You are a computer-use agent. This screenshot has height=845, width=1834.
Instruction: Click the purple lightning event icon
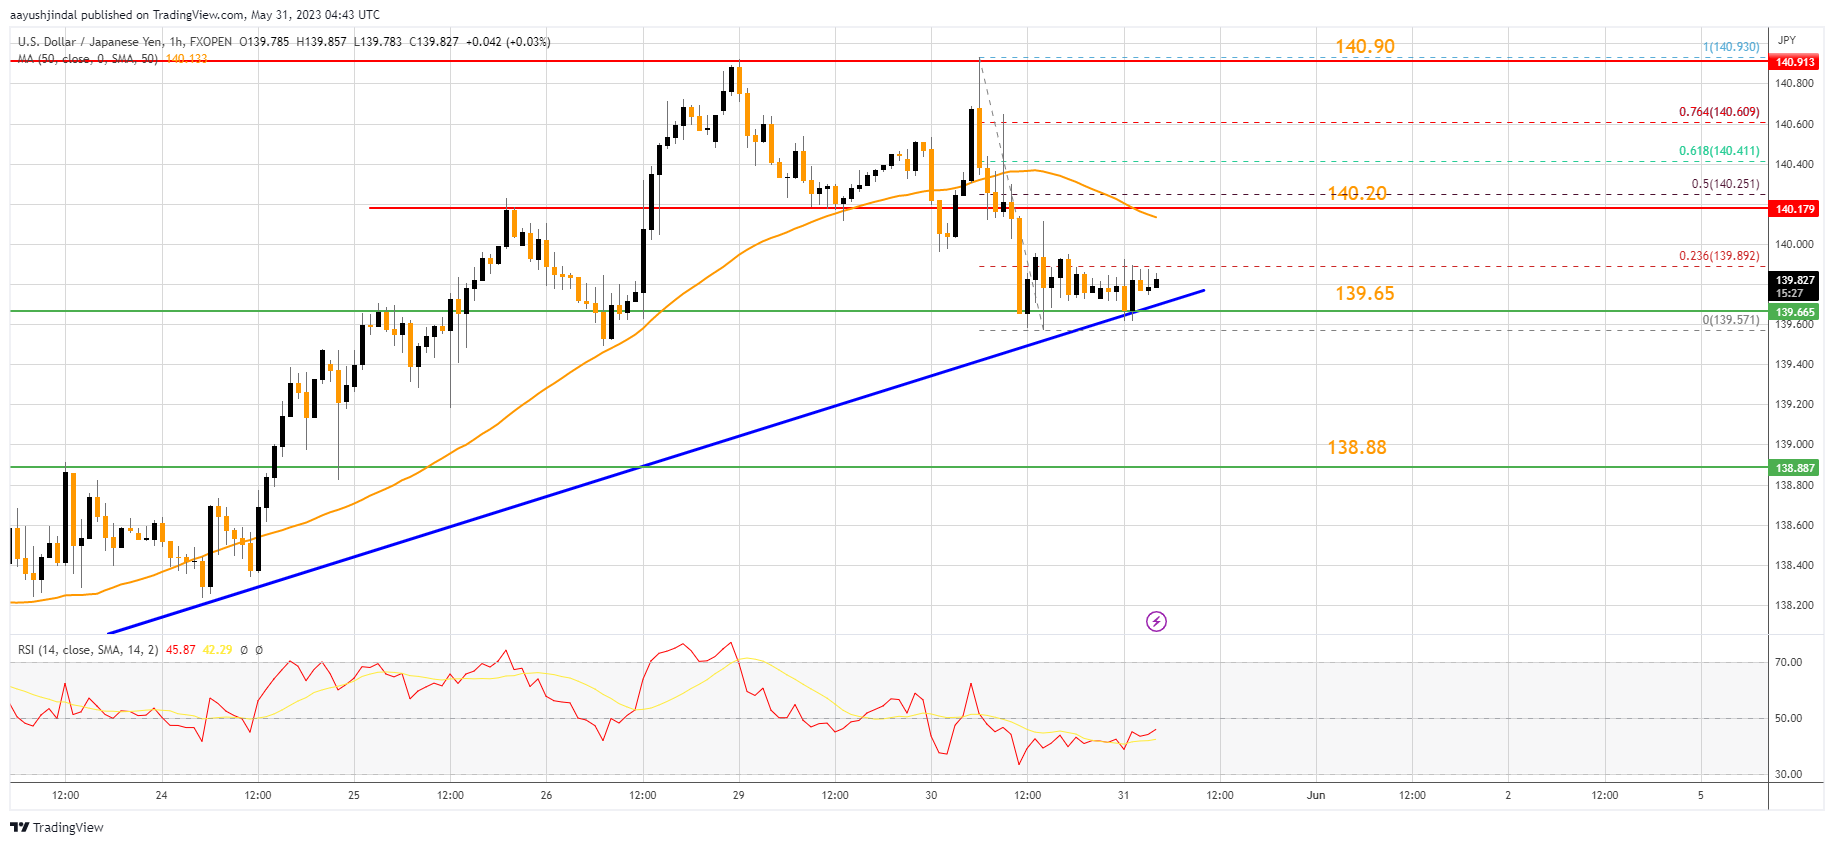(x=1156, y=622)
